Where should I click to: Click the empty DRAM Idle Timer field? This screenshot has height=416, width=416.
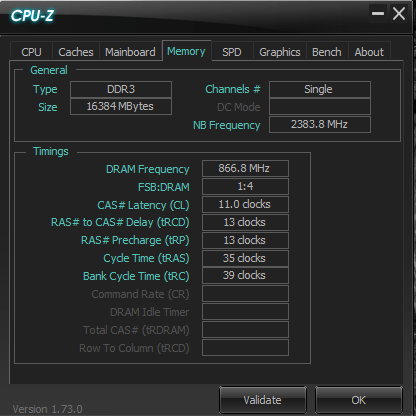(x=245, y=312)
